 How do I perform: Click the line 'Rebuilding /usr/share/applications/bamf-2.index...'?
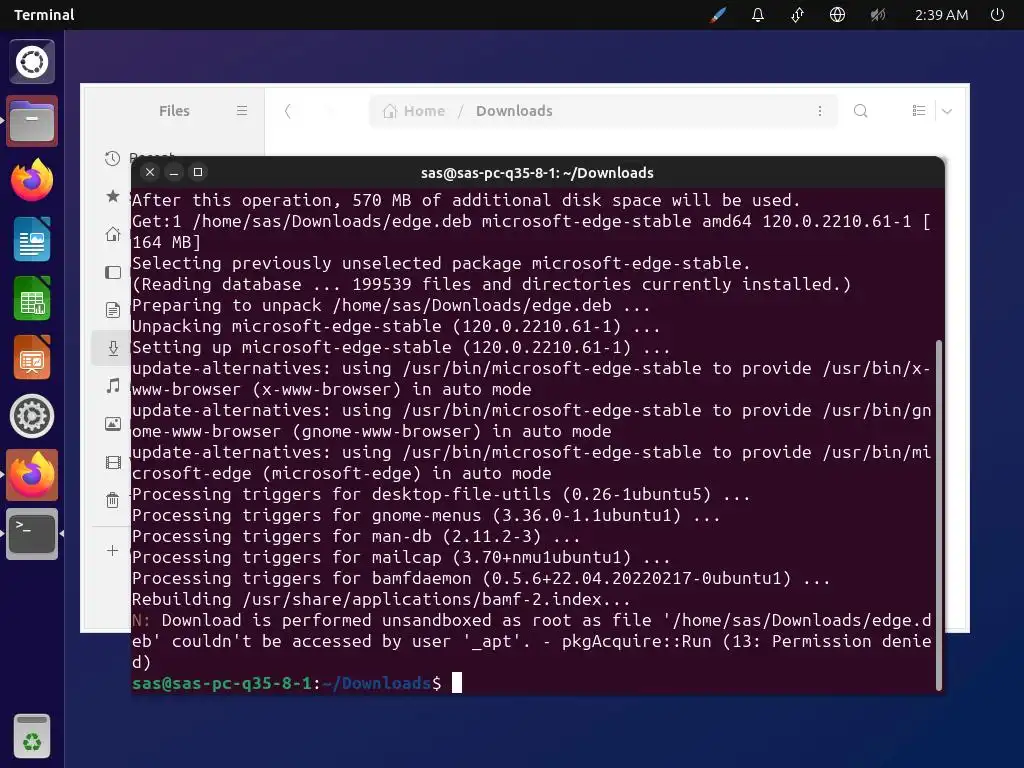tap(381, 600)
